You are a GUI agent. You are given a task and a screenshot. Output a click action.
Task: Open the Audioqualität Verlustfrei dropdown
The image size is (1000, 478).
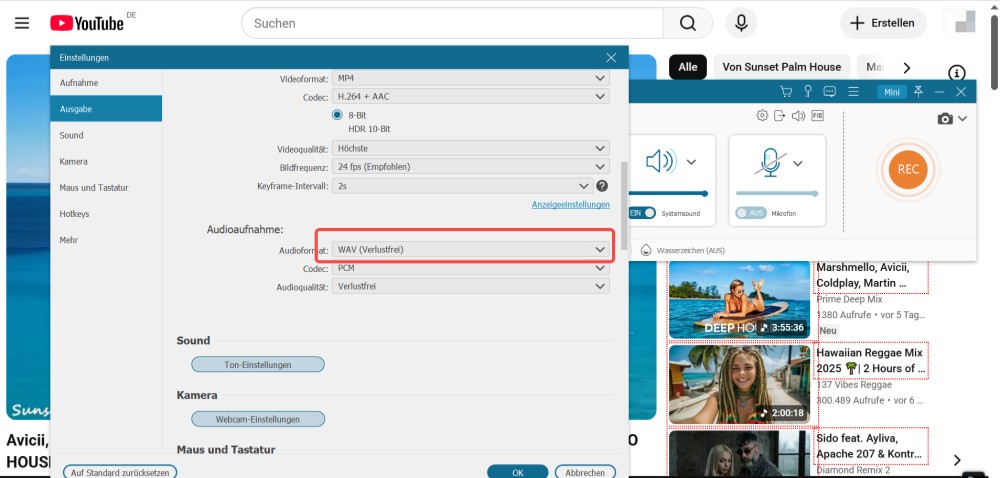click(x=471, y=287)
